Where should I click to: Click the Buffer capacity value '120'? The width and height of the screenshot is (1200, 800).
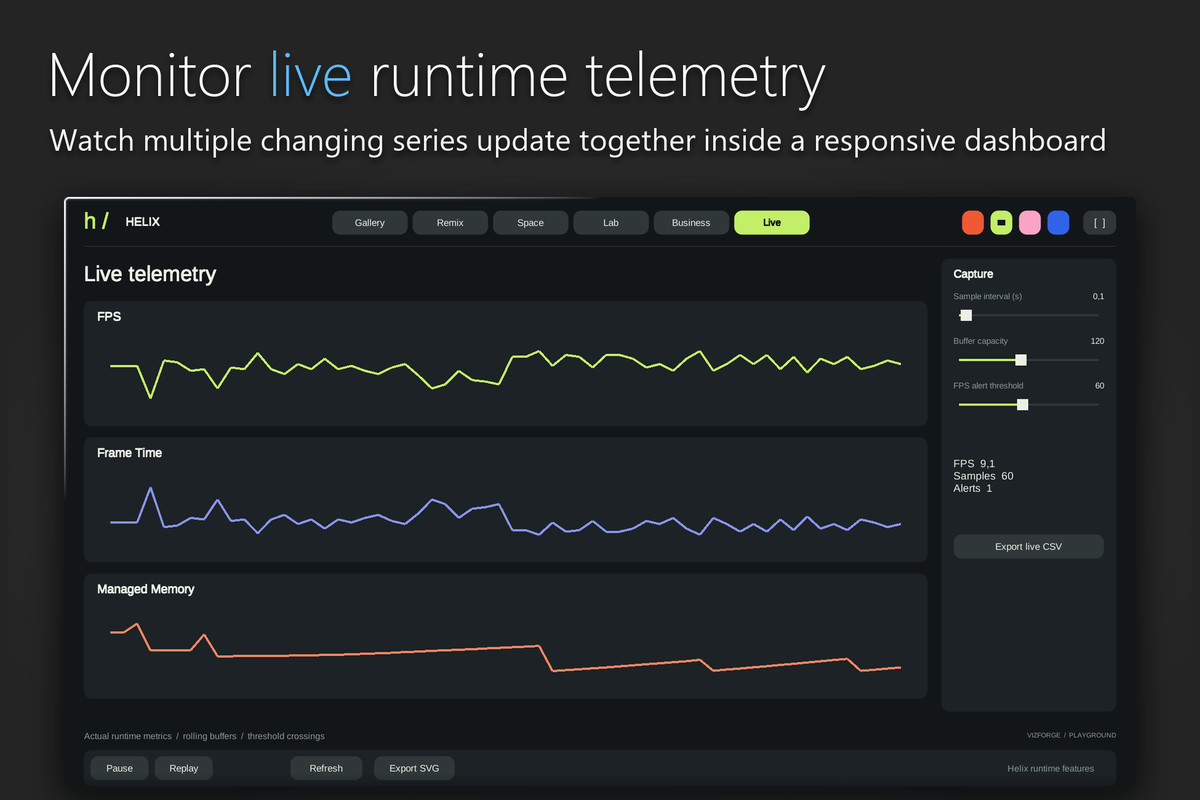1097,341
